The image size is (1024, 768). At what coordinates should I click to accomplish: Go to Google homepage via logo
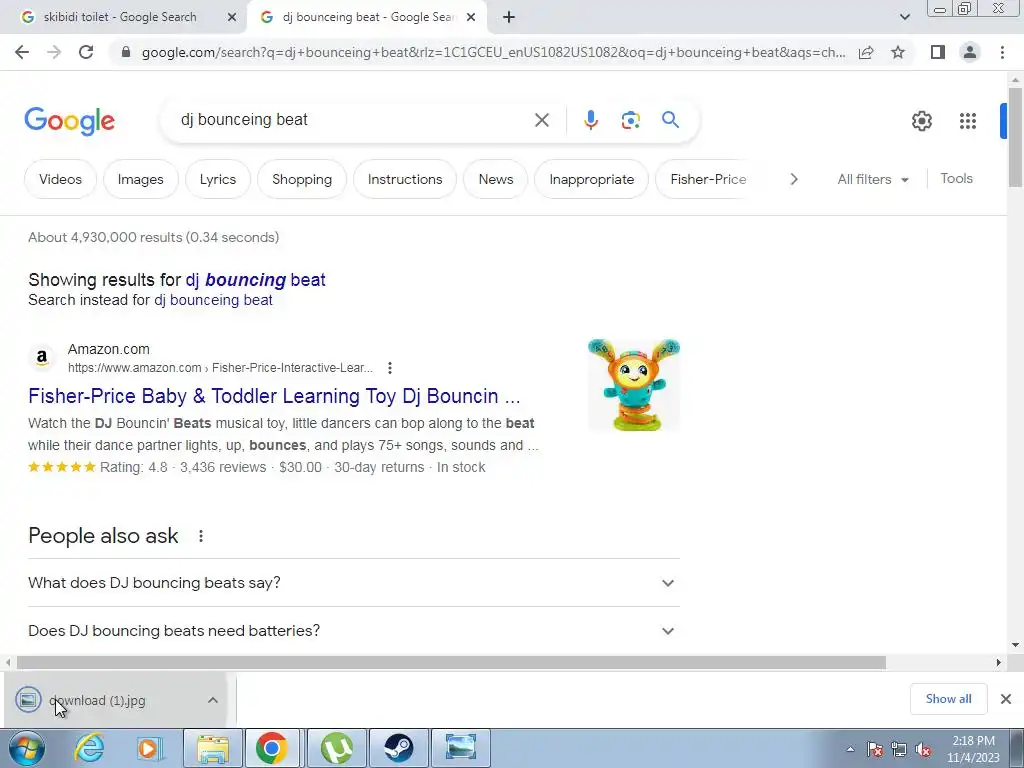(x=69, y=121)
